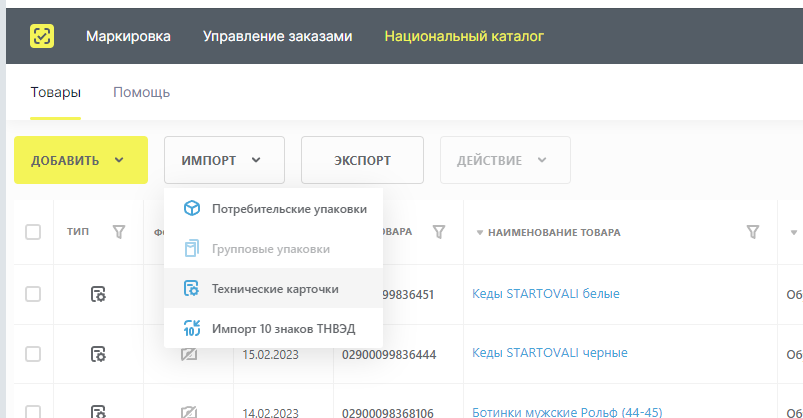The image size is (803, 418).
Task: Click type icon in Ботинки мужские Рольф row
Action: [x=98, y=411]
